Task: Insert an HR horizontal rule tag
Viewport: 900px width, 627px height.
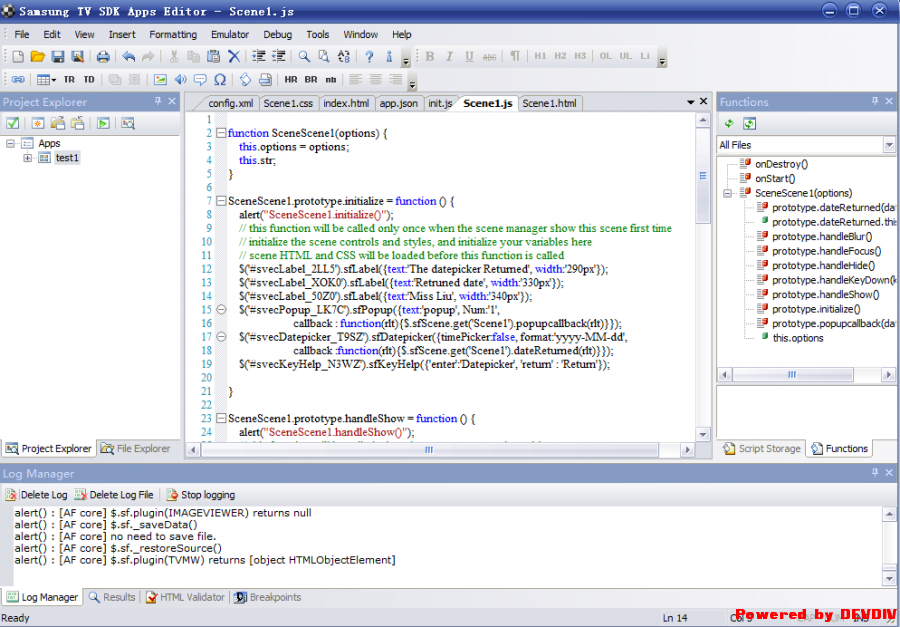Action: click(291, 79)
